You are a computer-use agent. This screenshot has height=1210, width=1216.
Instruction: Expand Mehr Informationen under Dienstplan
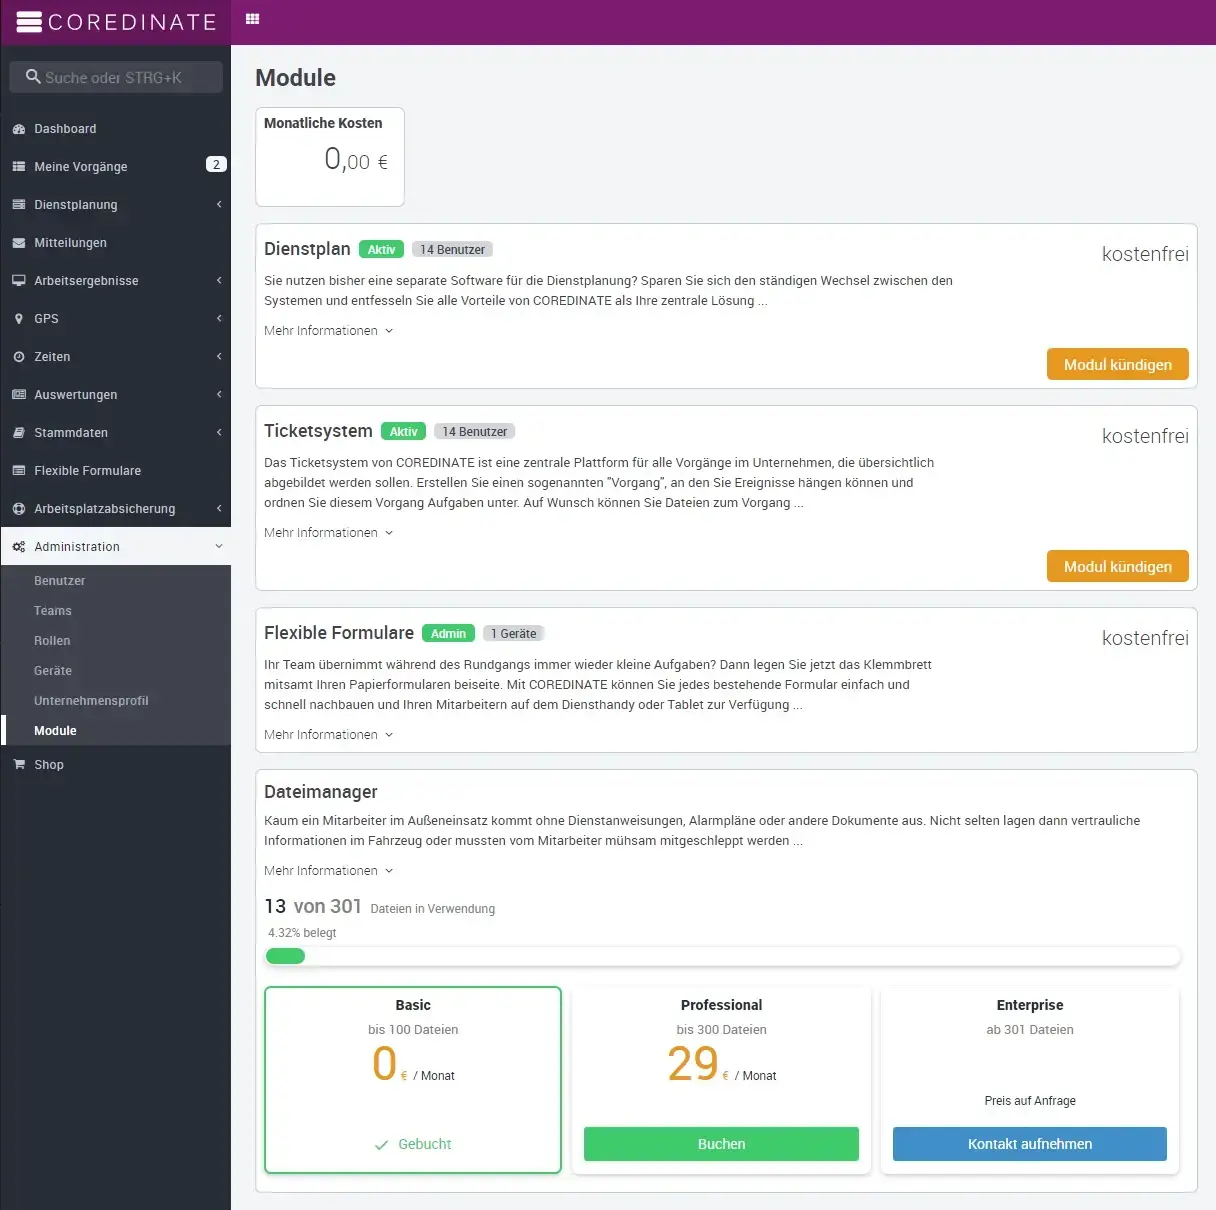328,331
